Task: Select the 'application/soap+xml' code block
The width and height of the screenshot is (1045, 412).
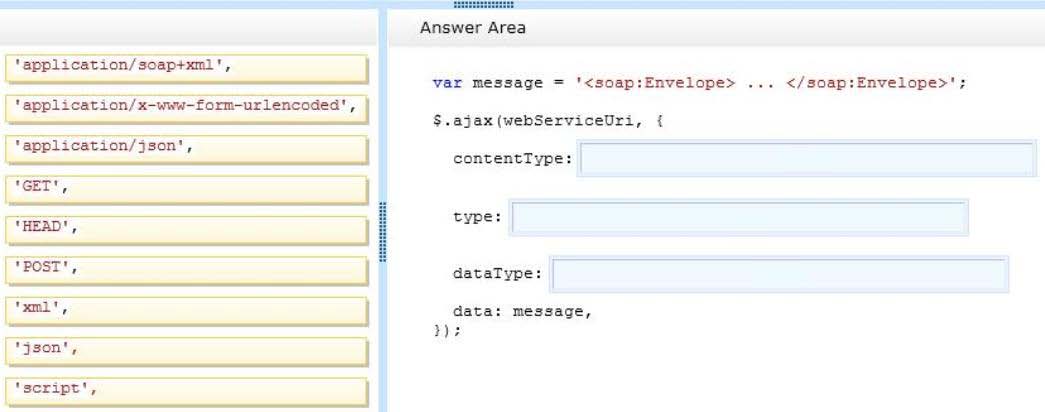Action: (x=187, y=68)
